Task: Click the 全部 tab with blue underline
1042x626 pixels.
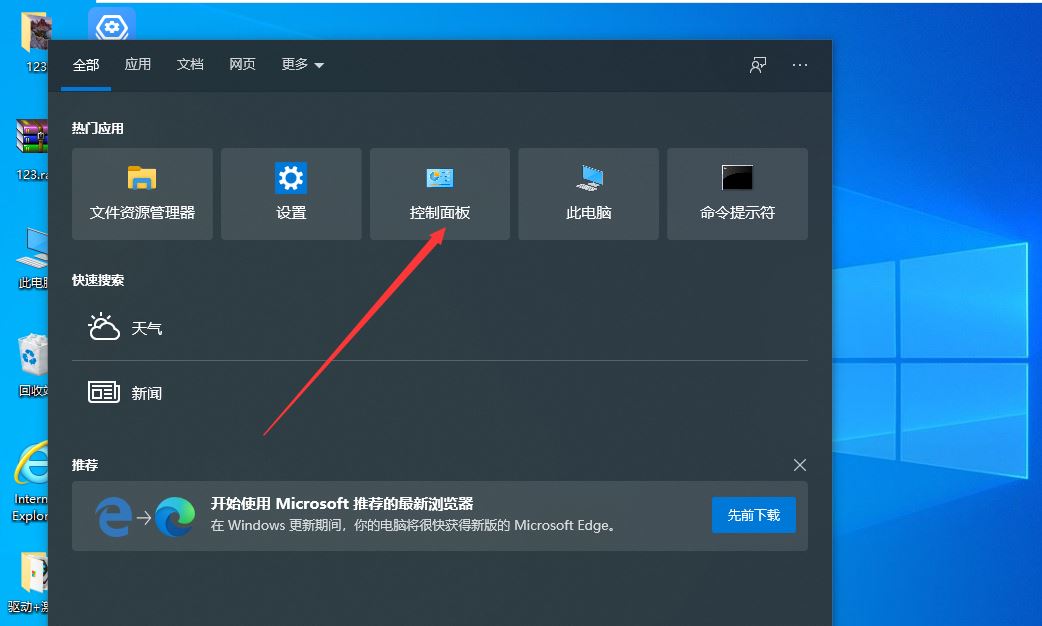Action: pos(85,64)
